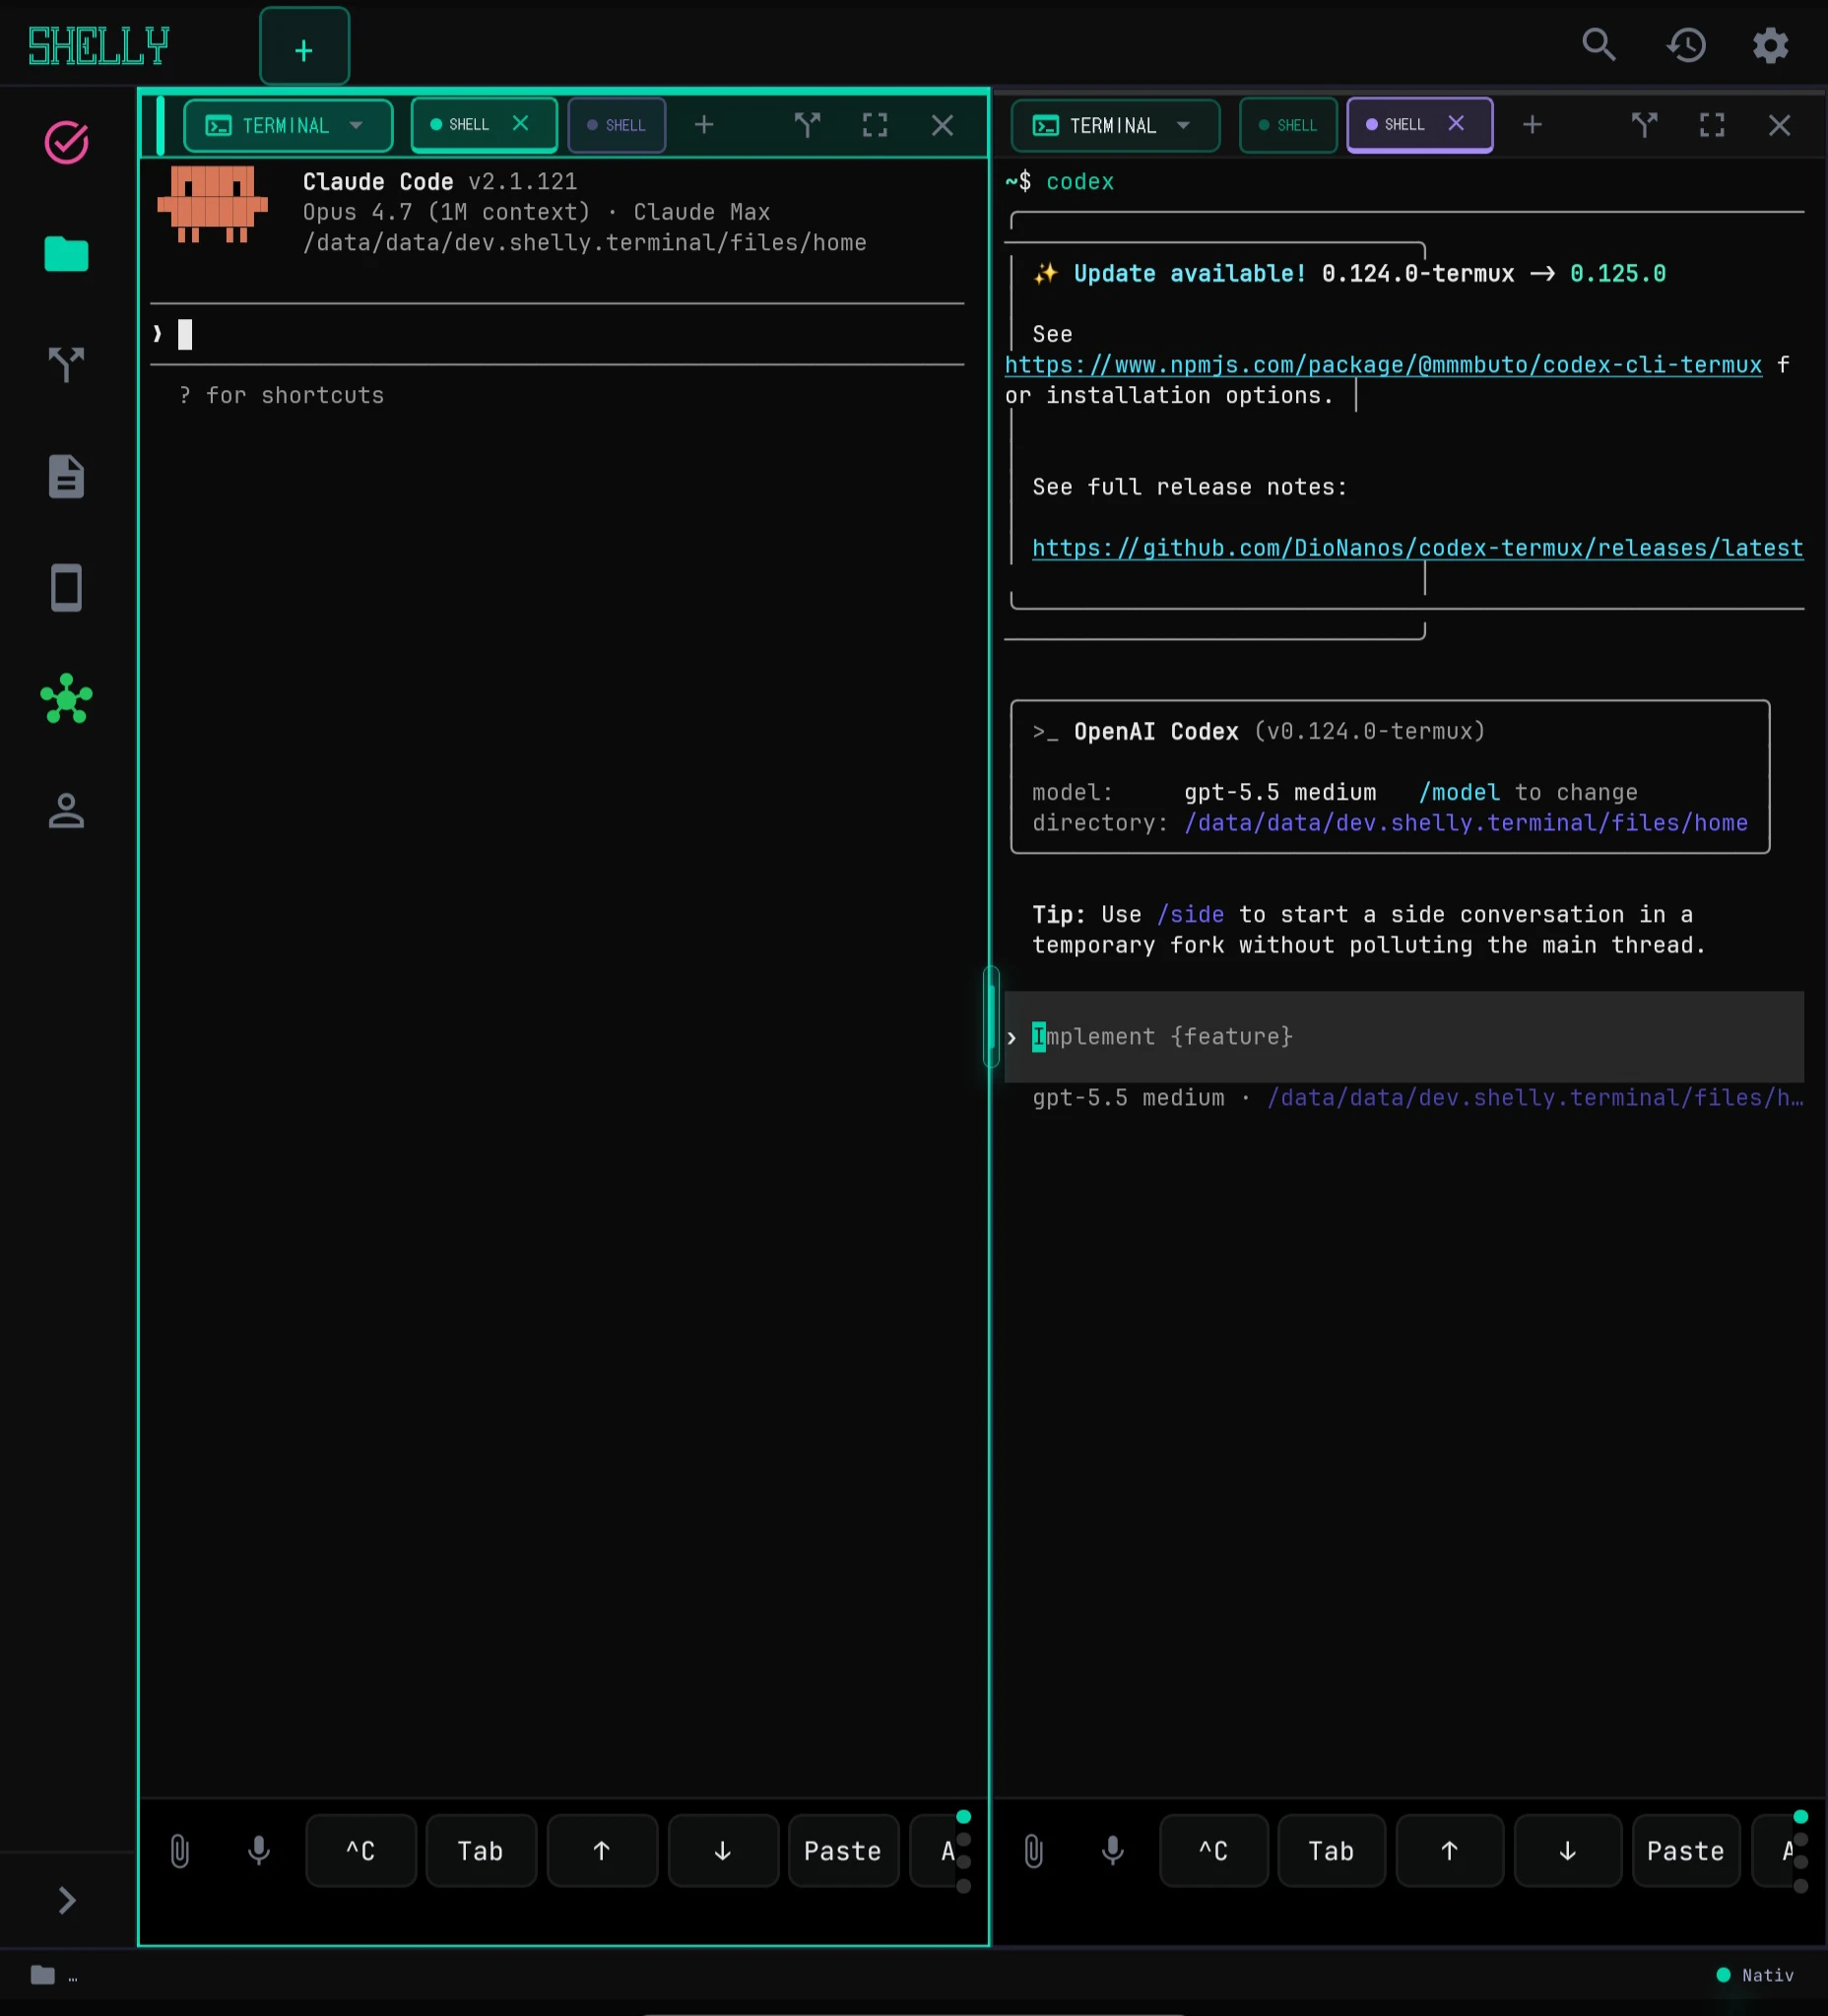Open the TERMINAL dropdown in the Claude Code pane
Image resolution: width=1828 pixels, height=2016 pixels.
tap(288, 125)
